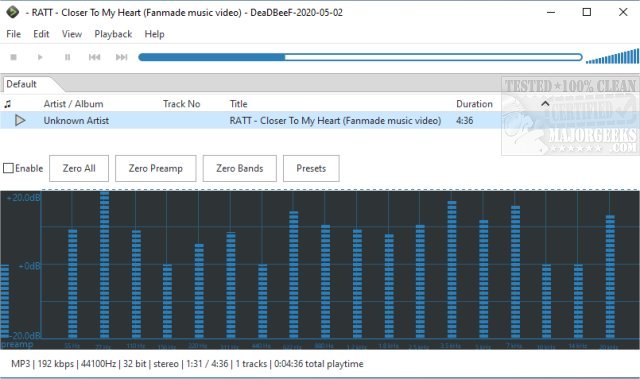The image size is (640, 379).
Task: Sort by Track No column header
Action: point(182,104)
